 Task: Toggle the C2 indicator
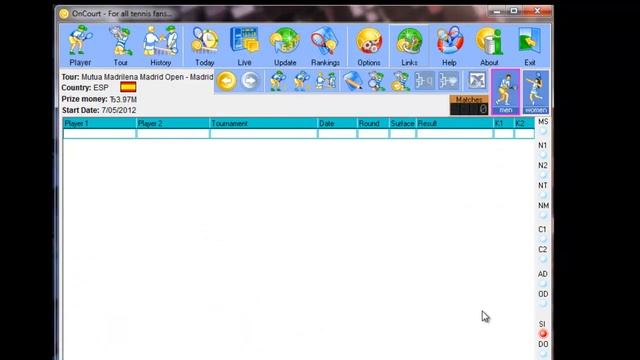[543, 259]
